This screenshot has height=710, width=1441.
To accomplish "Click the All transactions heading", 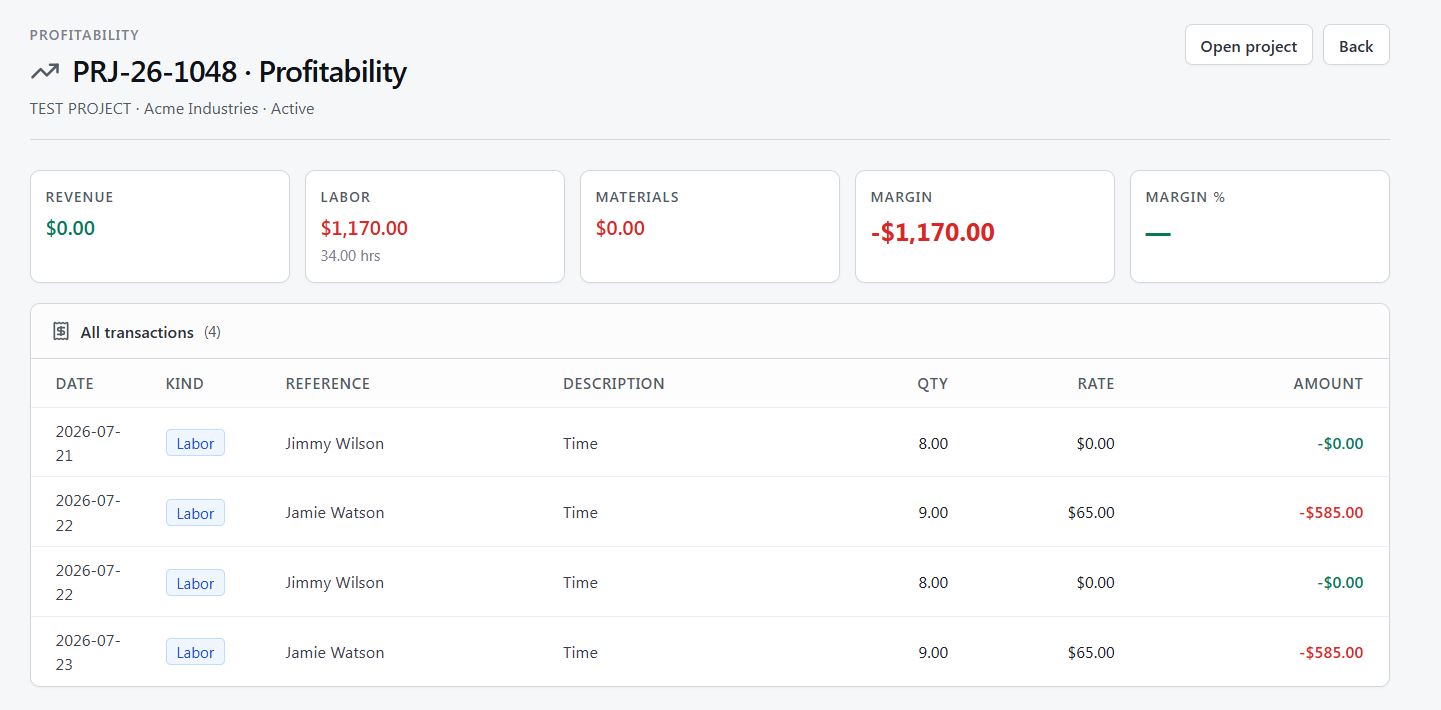I will tap(137, 332).
